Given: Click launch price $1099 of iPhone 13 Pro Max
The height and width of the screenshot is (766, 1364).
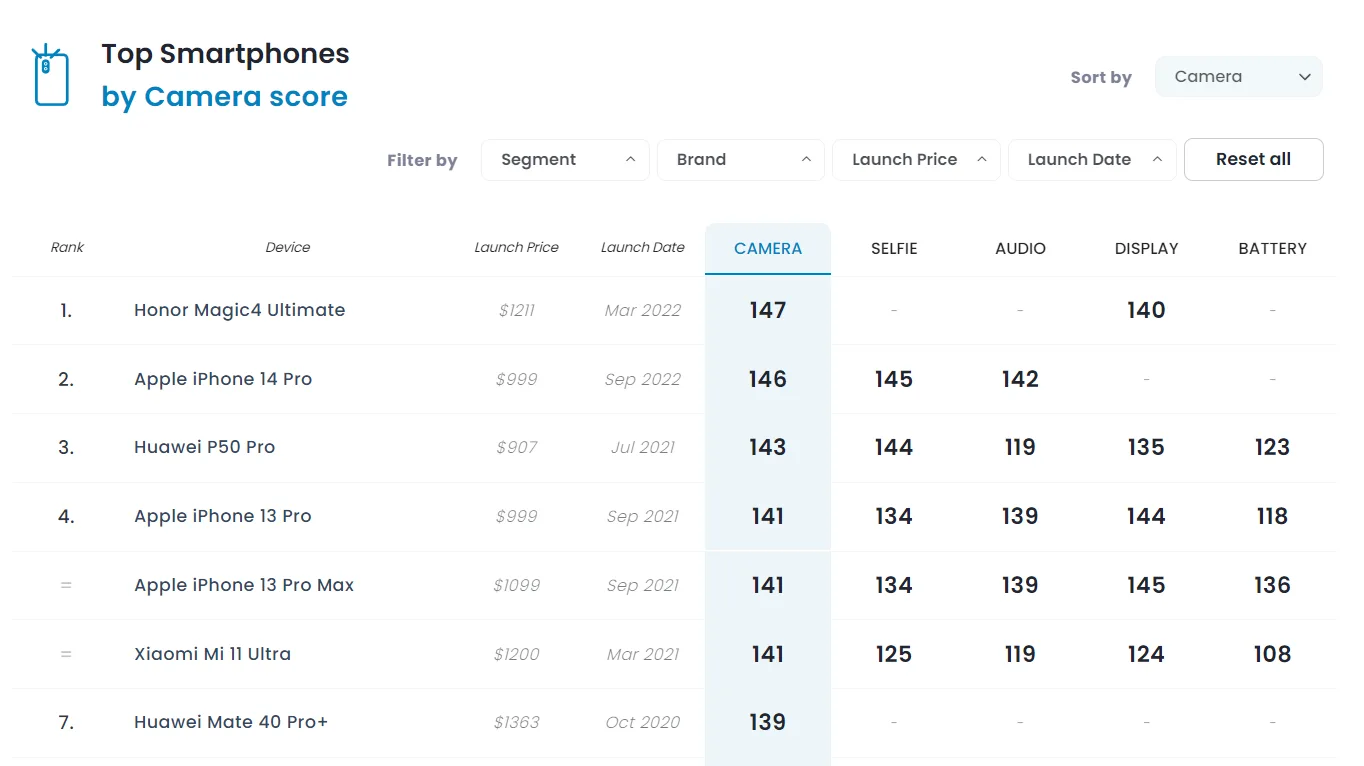Looking at the screenshot, I should point(516,585).
